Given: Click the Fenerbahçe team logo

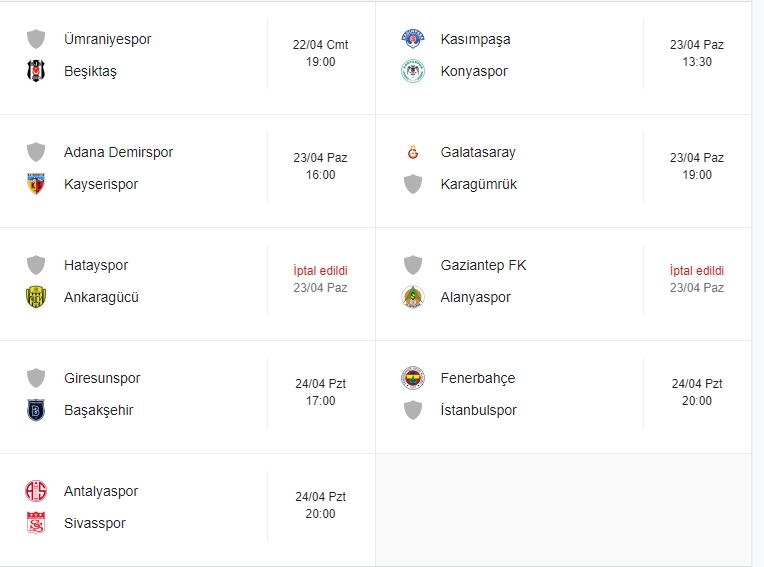Looking at the screenshot, I should pos(412,378).
